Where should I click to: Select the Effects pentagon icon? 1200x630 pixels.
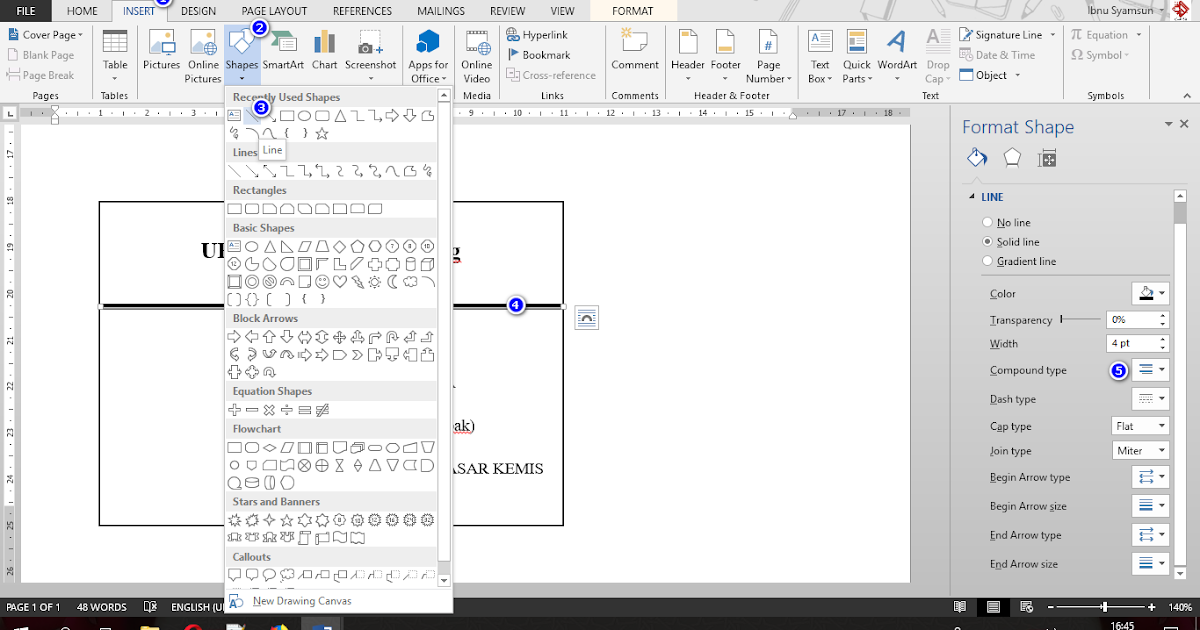1012,158
